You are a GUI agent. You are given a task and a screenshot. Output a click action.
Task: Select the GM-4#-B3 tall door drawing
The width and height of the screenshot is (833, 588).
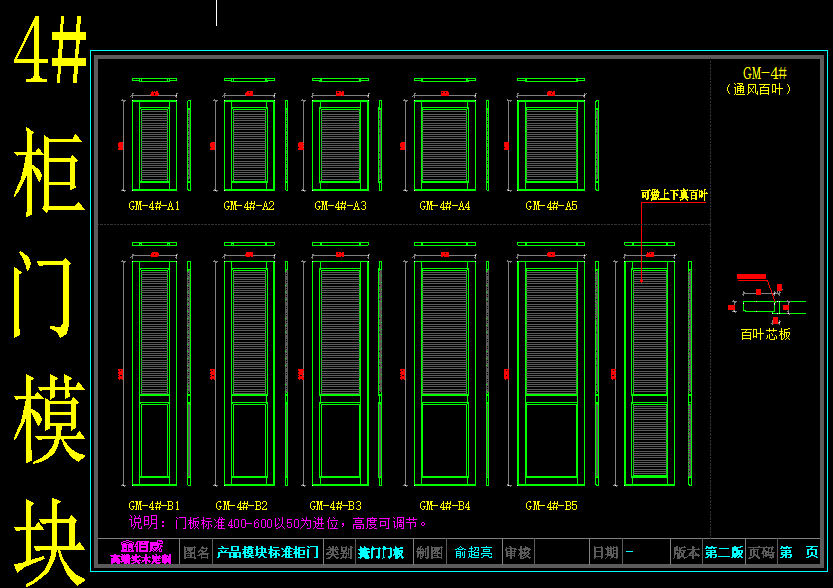(x=340, y=373)
